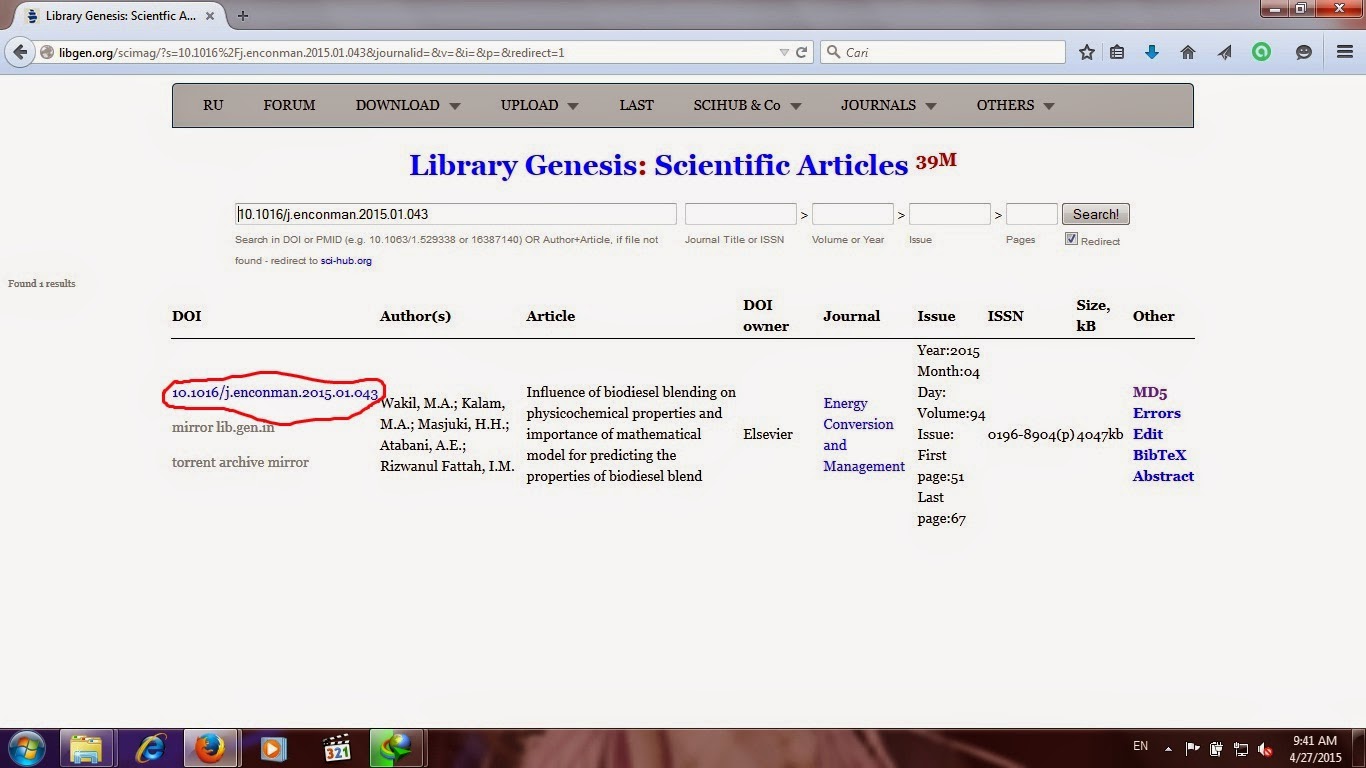Screen dimensions: 1366x768
Task: Focus the DOI search input field
Action: pyautogui.click(x=456, y=214)
